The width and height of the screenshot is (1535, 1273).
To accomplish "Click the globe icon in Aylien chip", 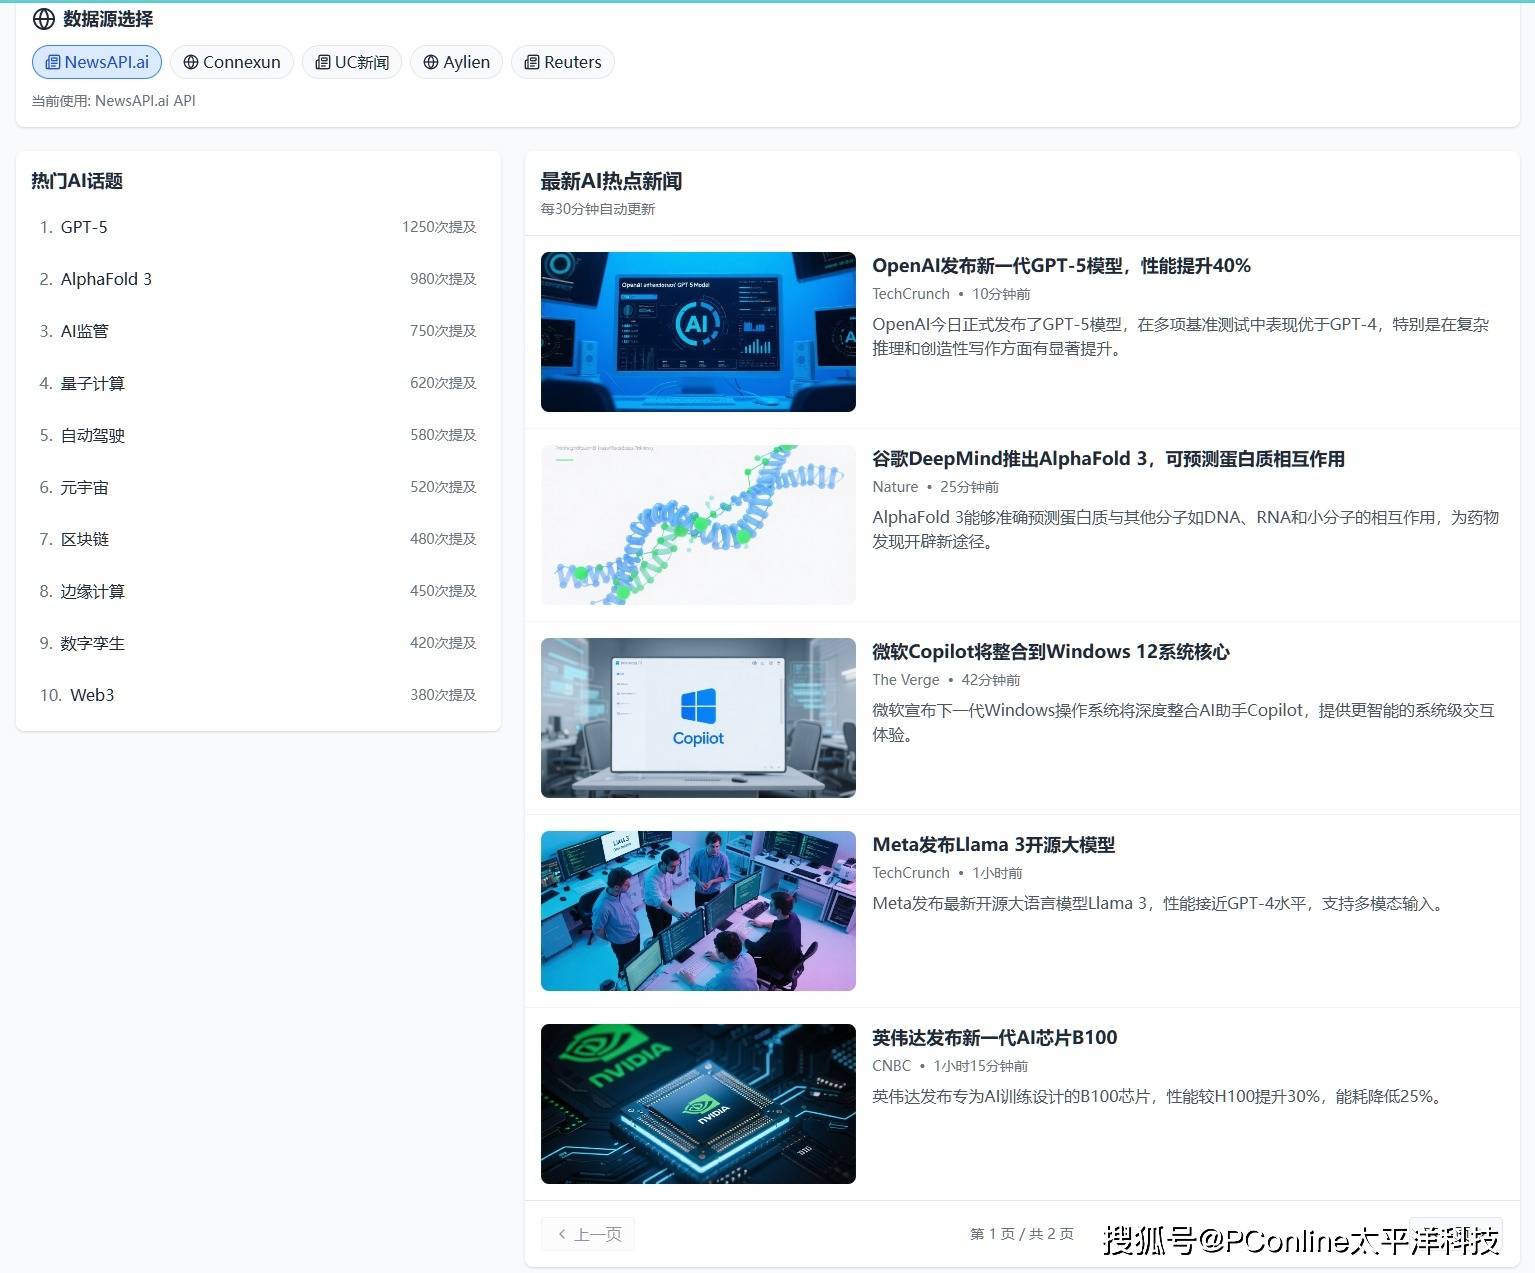I will click(x=431, y=62).
